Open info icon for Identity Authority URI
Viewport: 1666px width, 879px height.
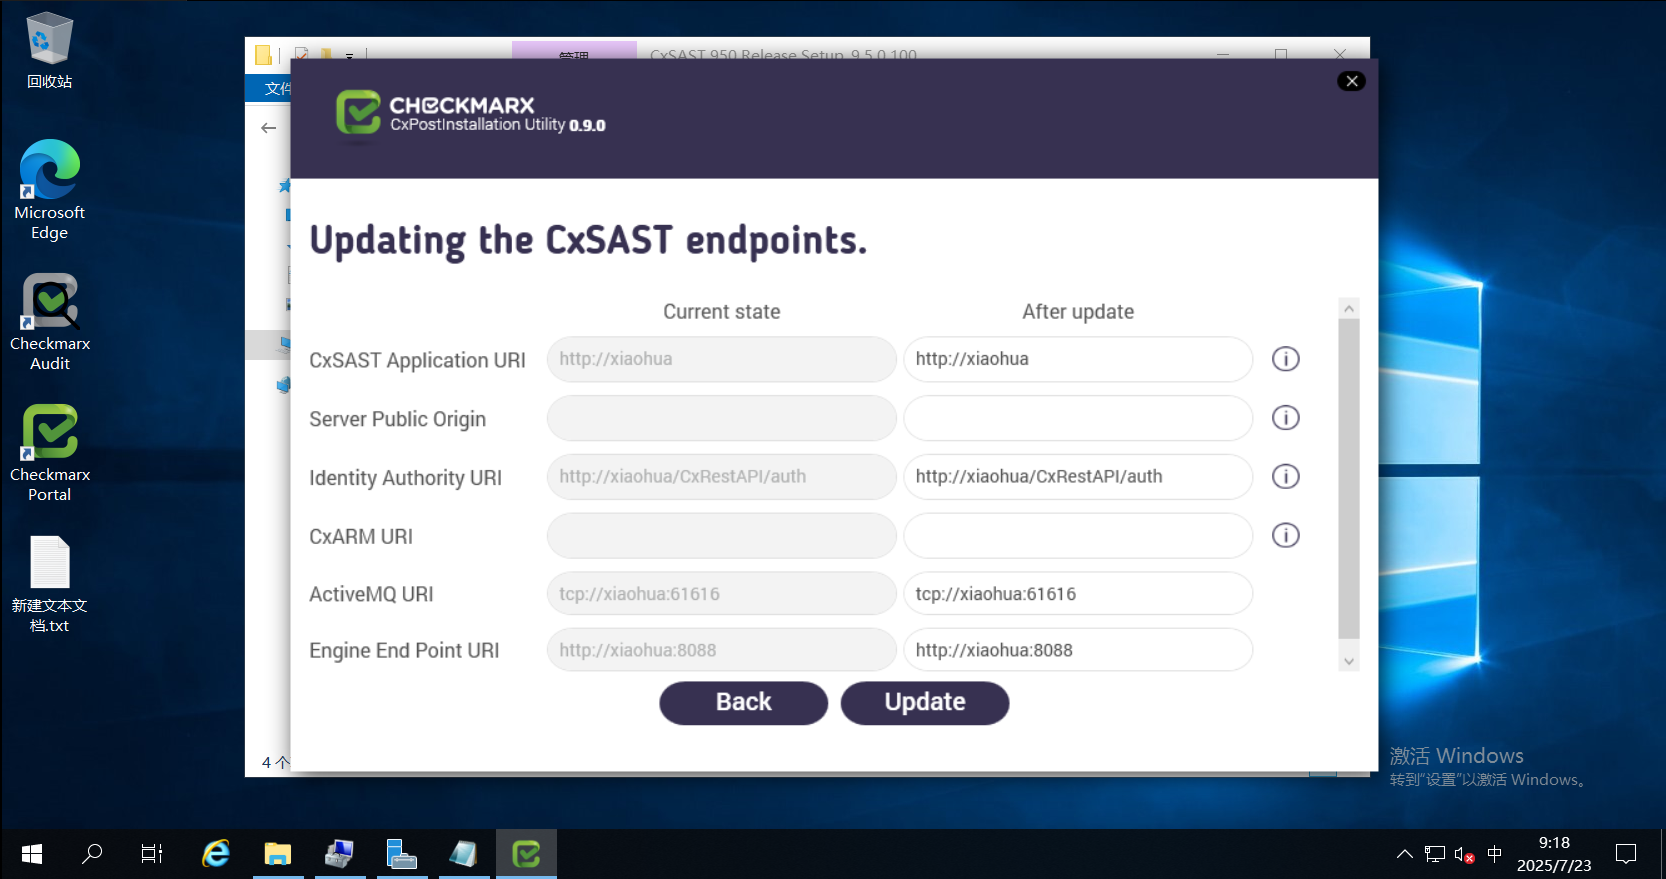1285,477
